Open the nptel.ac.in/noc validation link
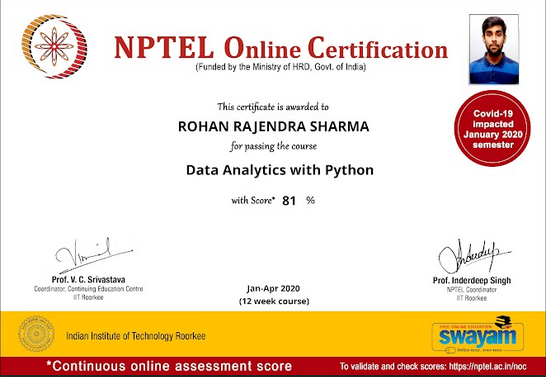This screenshot has height=377, width=546. [x=488, y=366]
